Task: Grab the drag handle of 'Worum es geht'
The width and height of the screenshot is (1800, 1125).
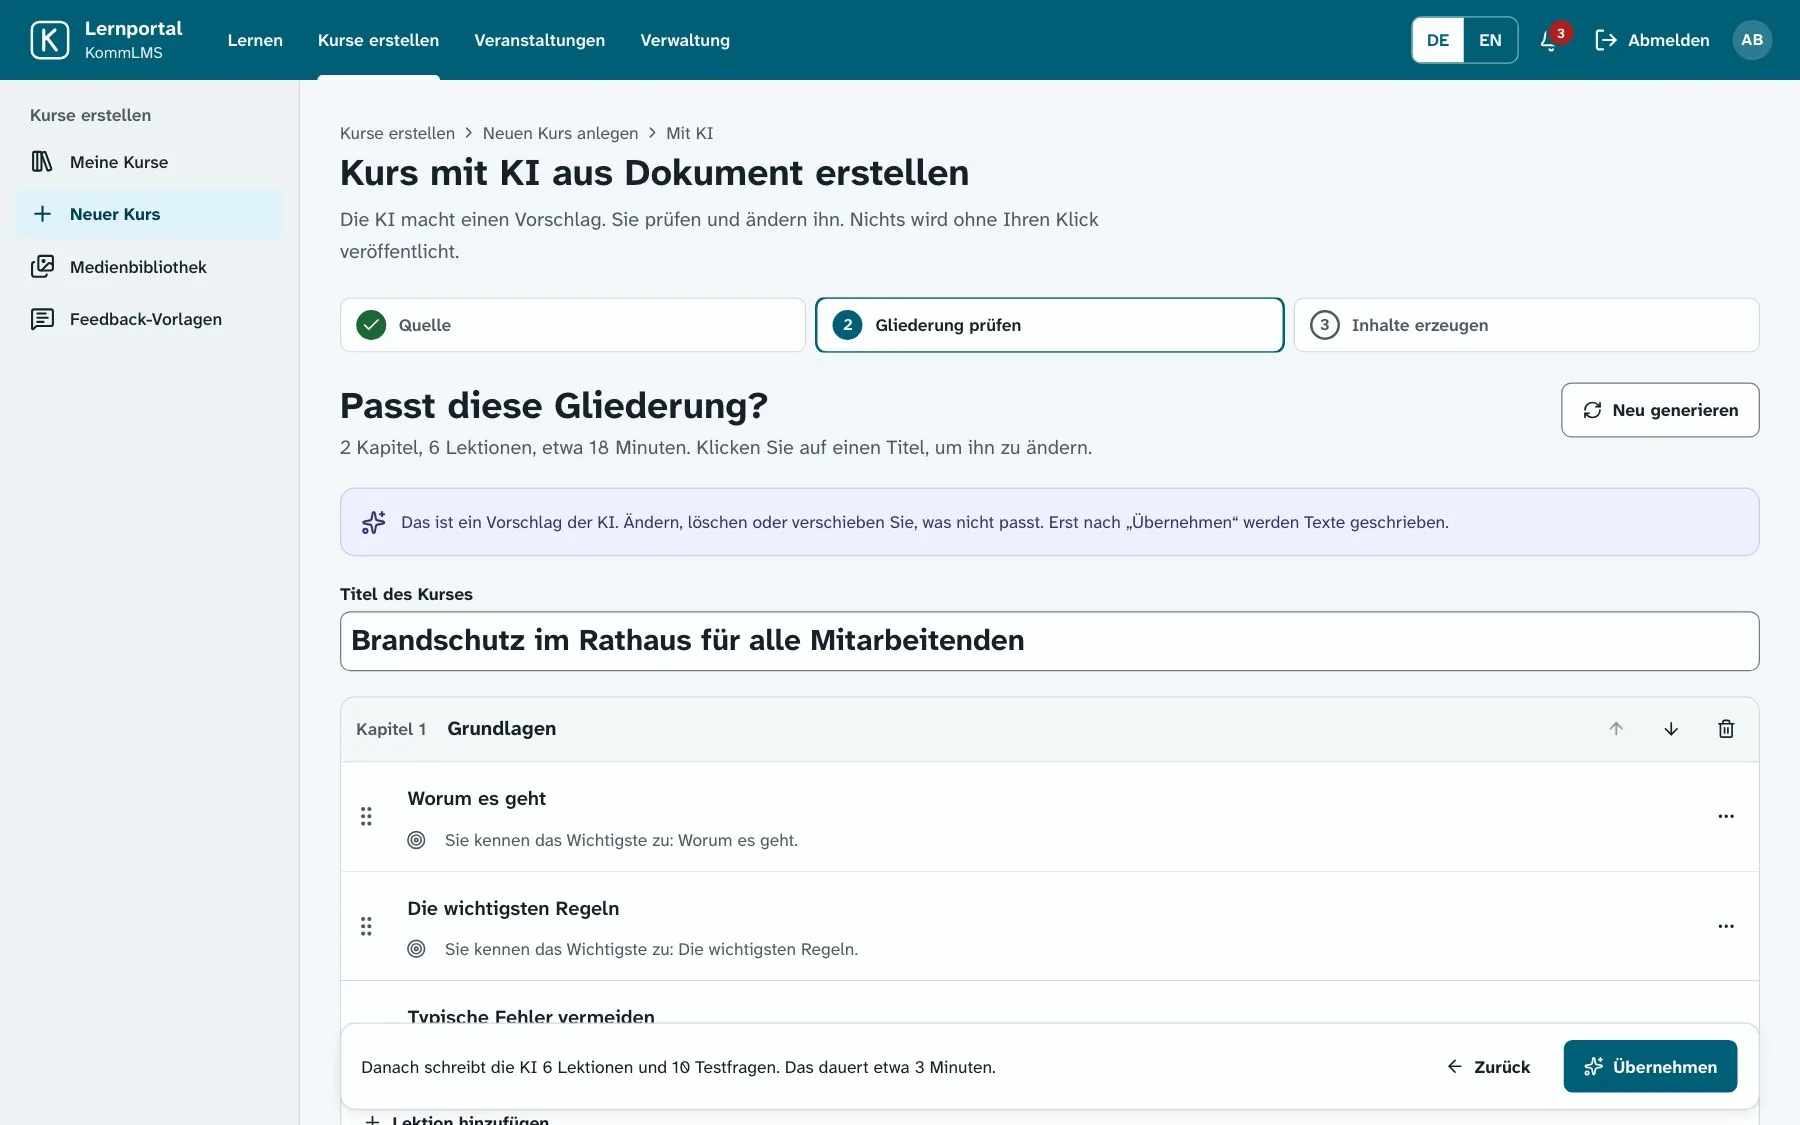Action: [366, 817]
